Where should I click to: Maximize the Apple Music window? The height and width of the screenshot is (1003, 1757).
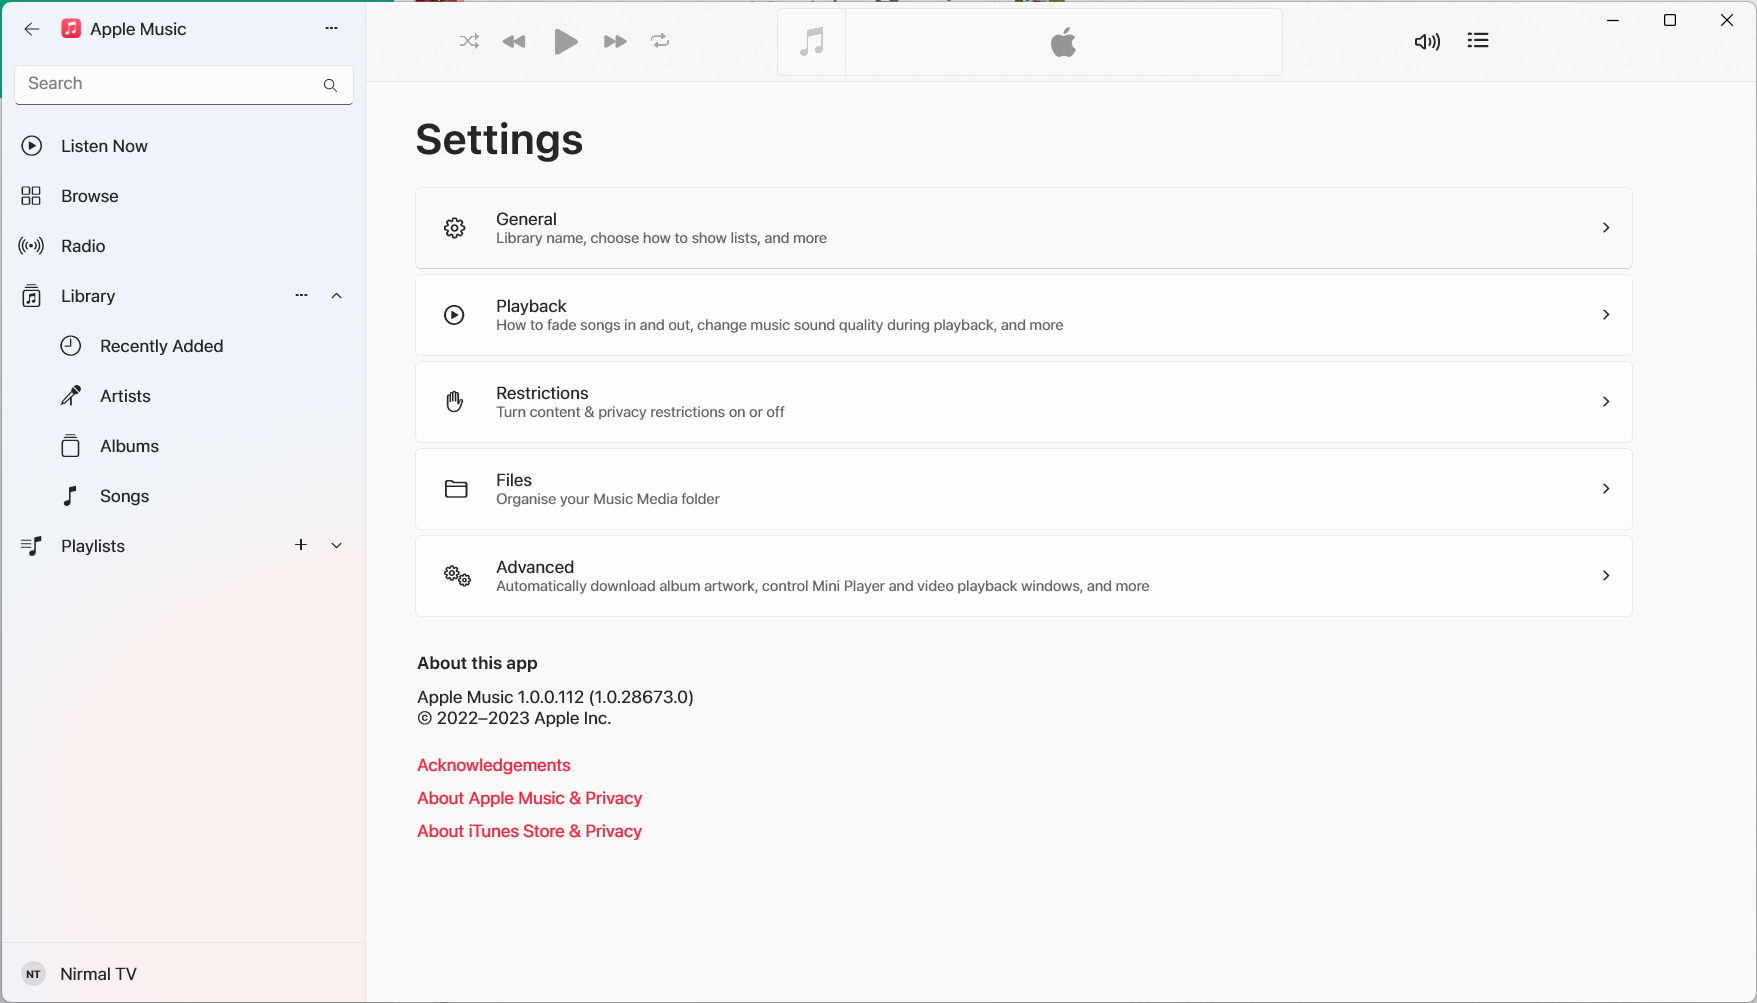pos(1670,20)
